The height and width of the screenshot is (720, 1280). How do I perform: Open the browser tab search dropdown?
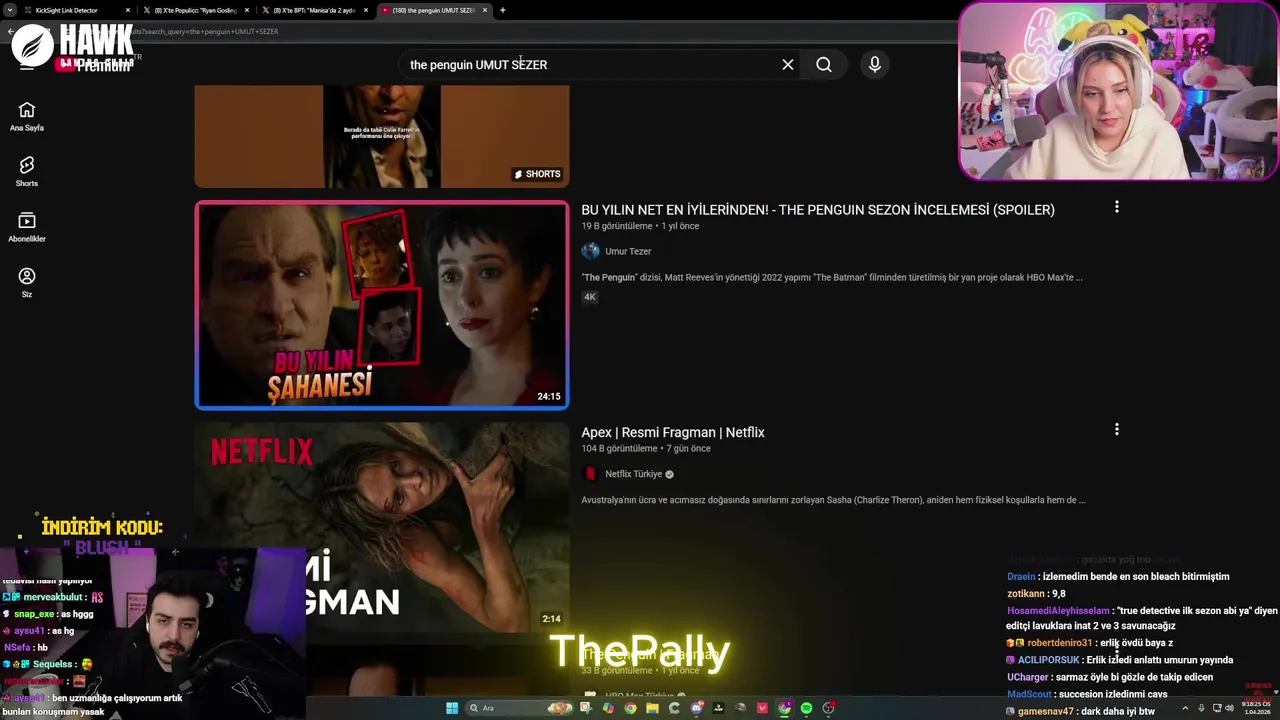tap(10, 10)
